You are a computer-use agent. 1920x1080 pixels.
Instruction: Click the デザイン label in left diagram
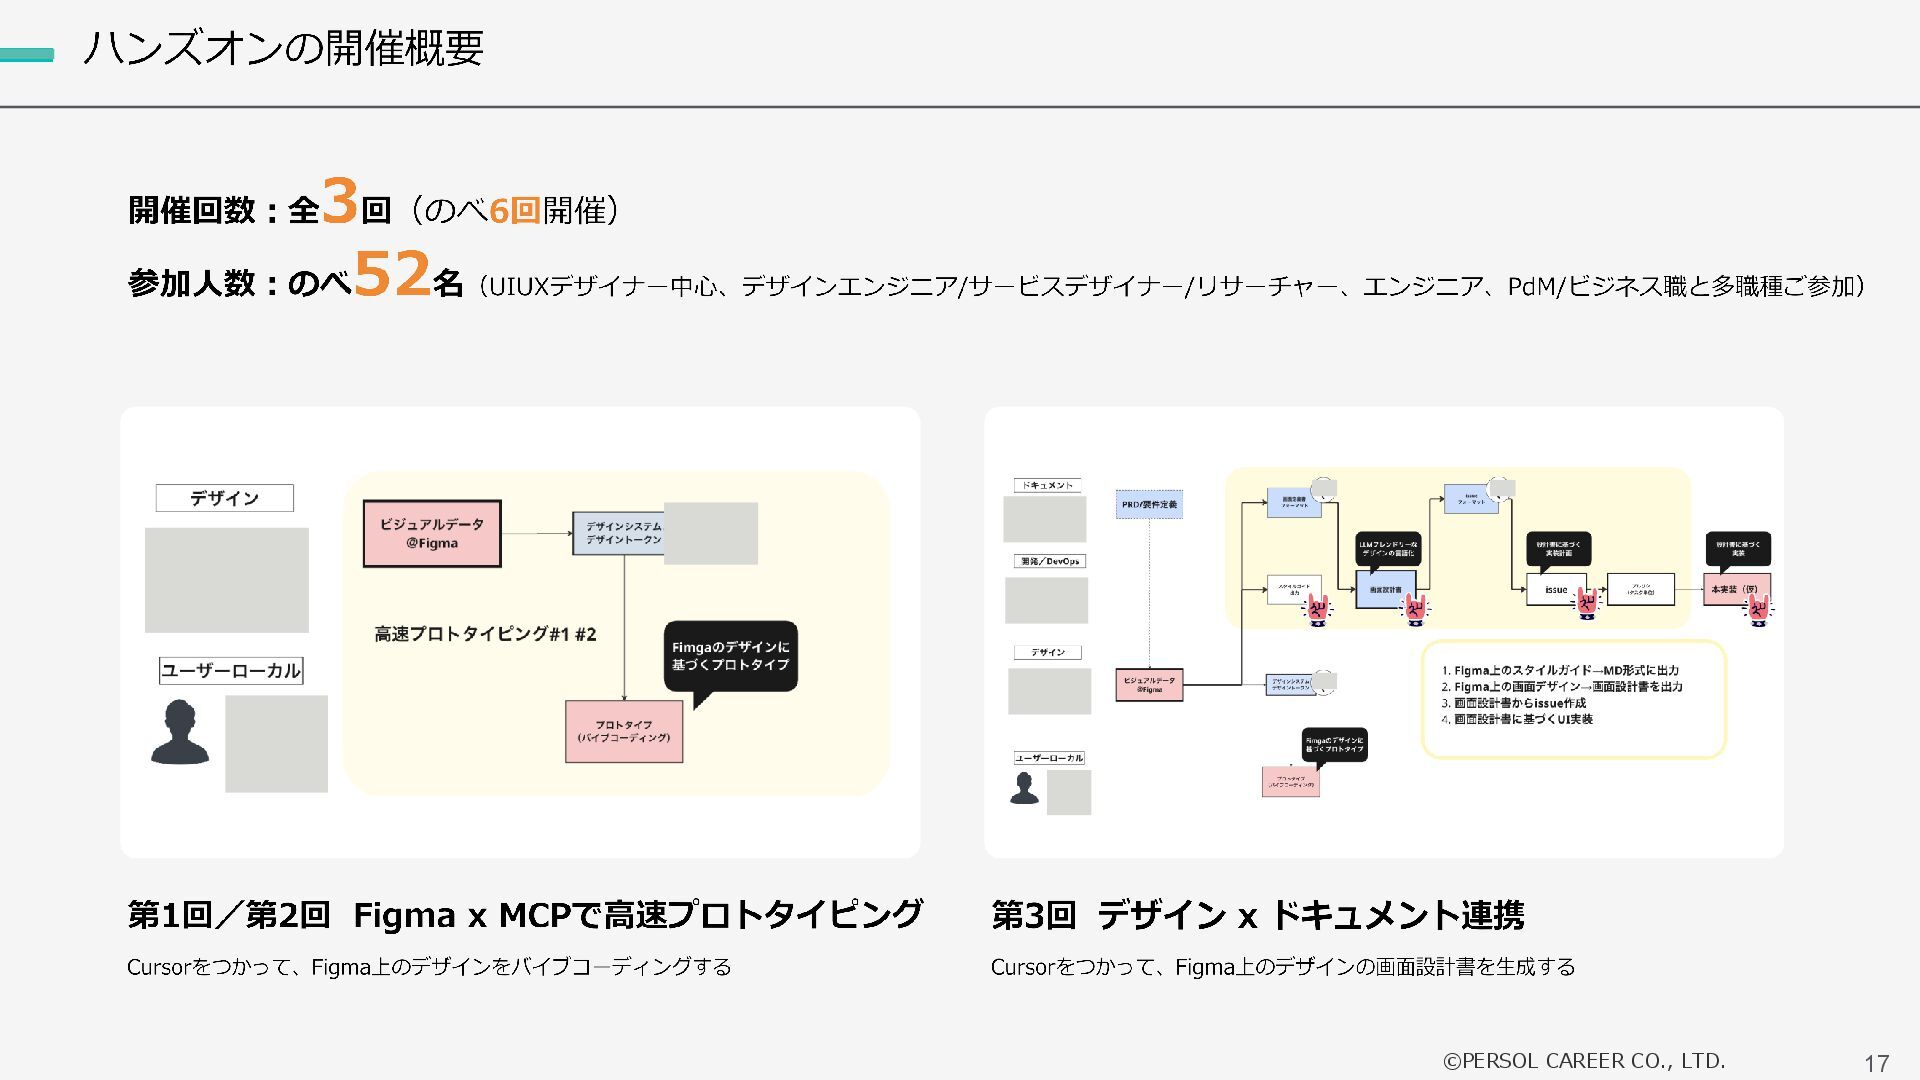point(224,498)
